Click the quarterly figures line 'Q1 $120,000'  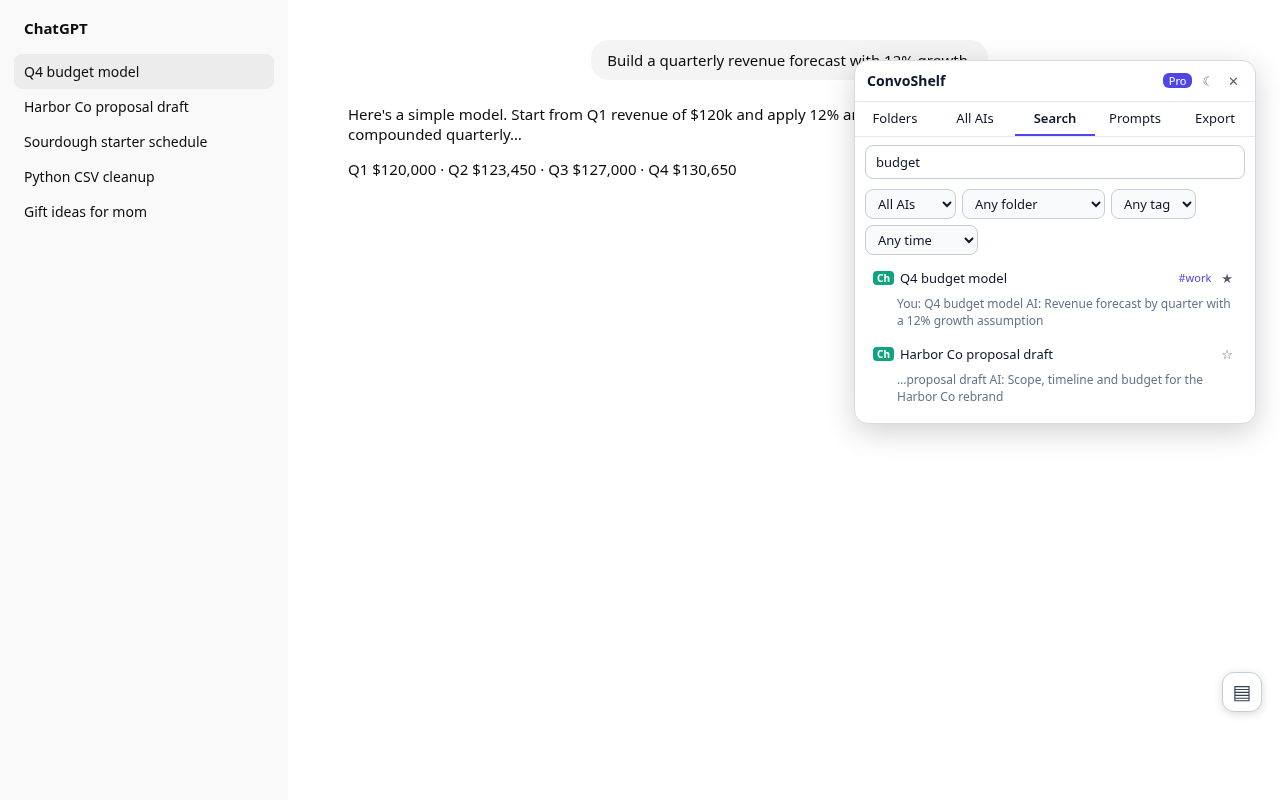pyautogui.click(x=542, y=170)
